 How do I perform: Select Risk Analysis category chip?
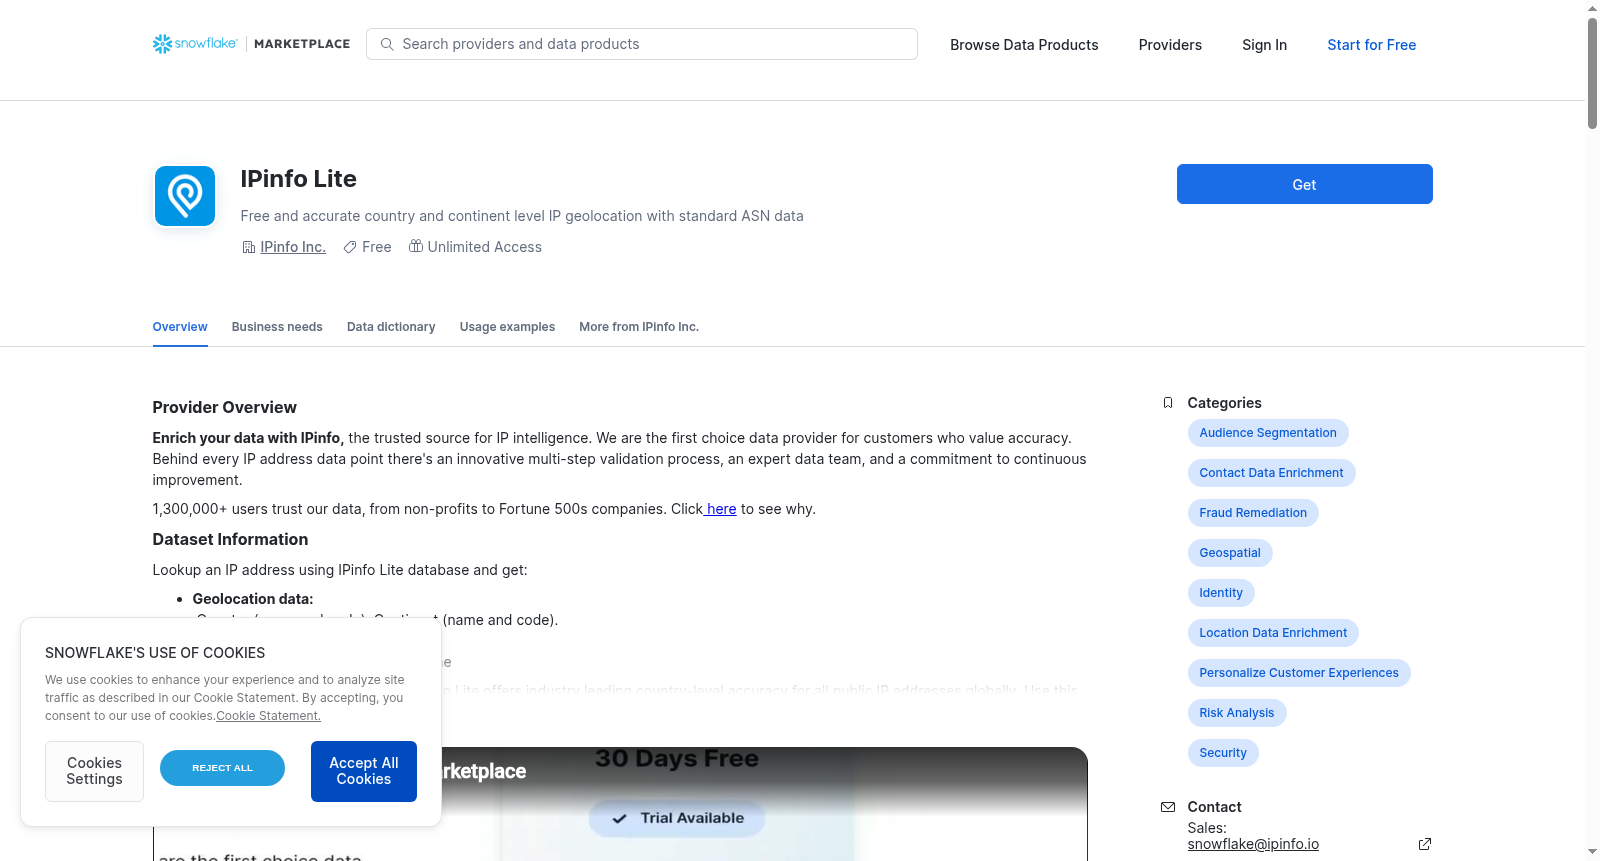[1237, 713]
